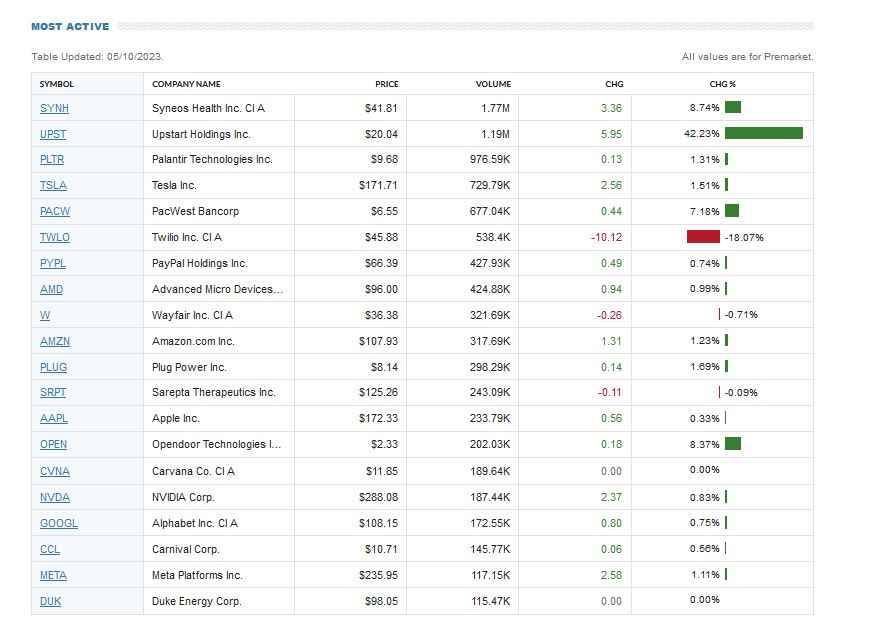The width and height of the screenshot is (870, 628).
Task: Click the PYPL symbol link
Action: (x=53, y=264)
